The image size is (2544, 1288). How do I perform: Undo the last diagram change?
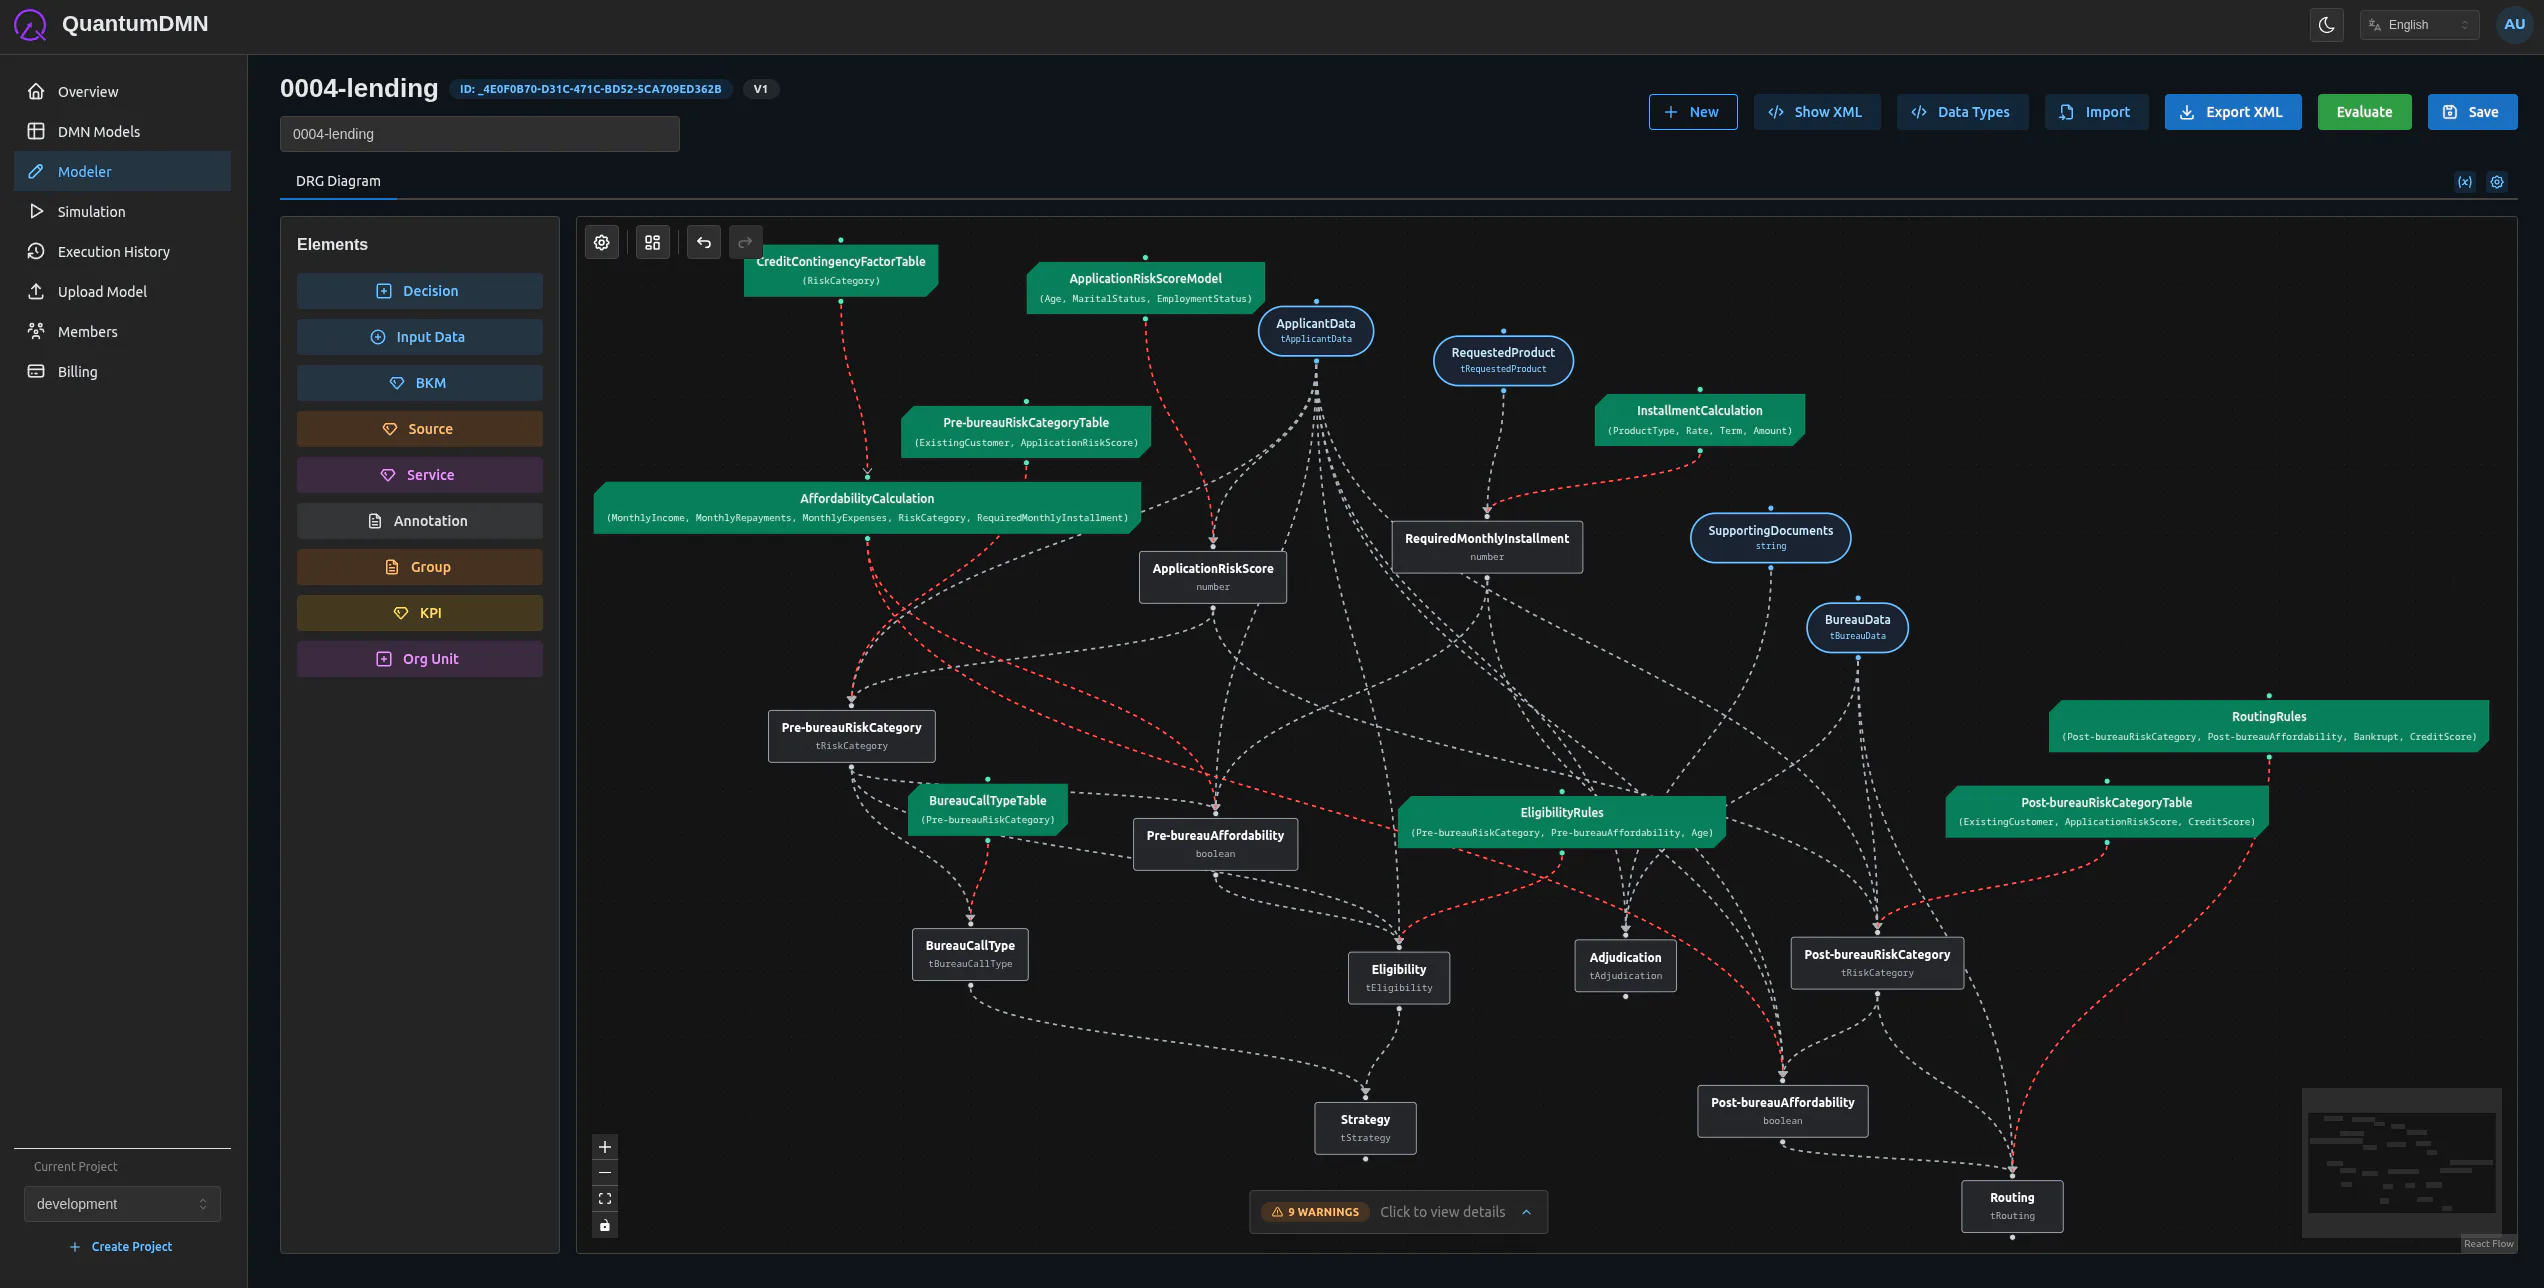(x=704, y=242)
